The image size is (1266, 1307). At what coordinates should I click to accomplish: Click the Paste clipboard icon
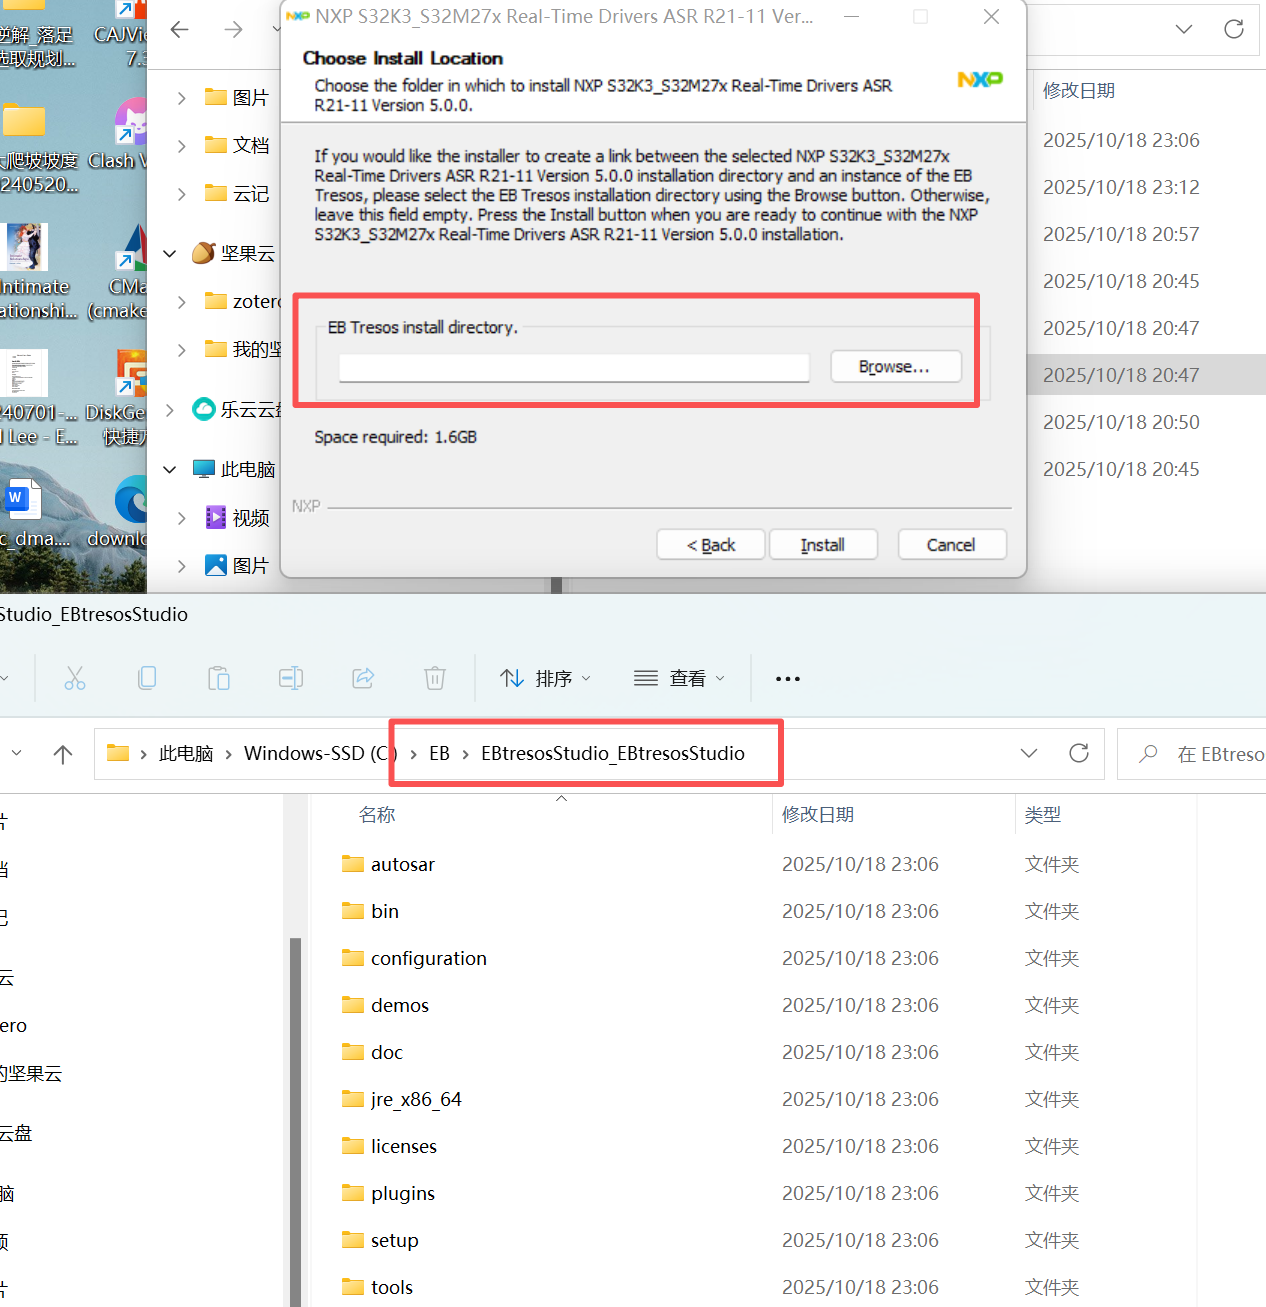(x=219, y=679)
